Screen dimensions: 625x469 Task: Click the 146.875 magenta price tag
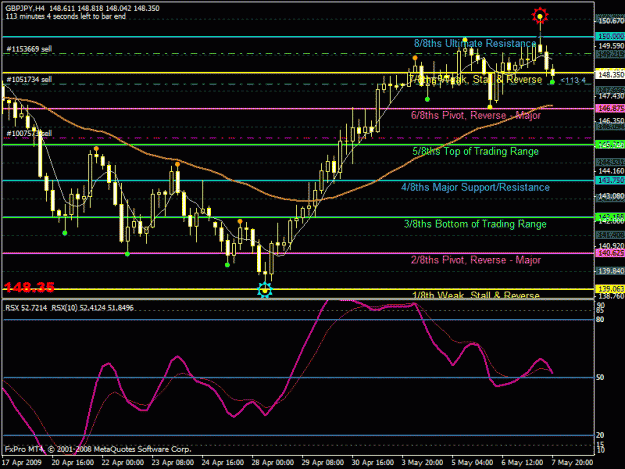tap(610, 108)
